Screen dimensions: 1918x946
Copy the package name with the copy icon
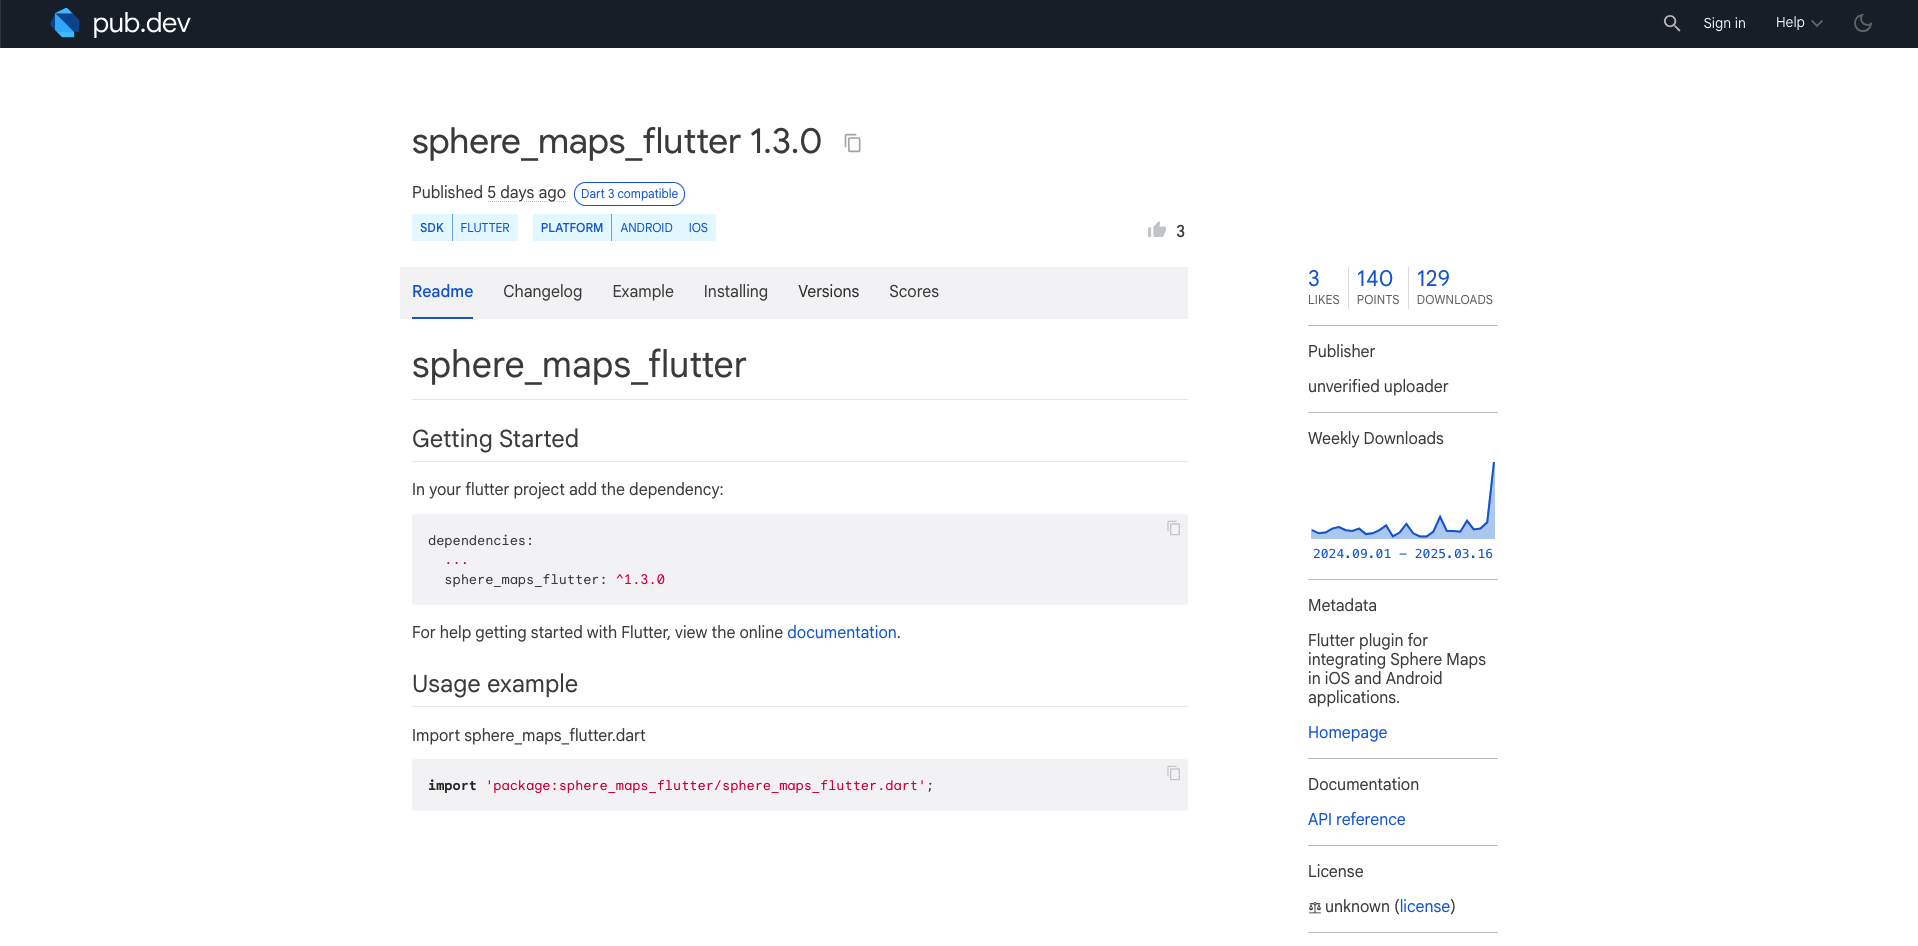[852, 143]
